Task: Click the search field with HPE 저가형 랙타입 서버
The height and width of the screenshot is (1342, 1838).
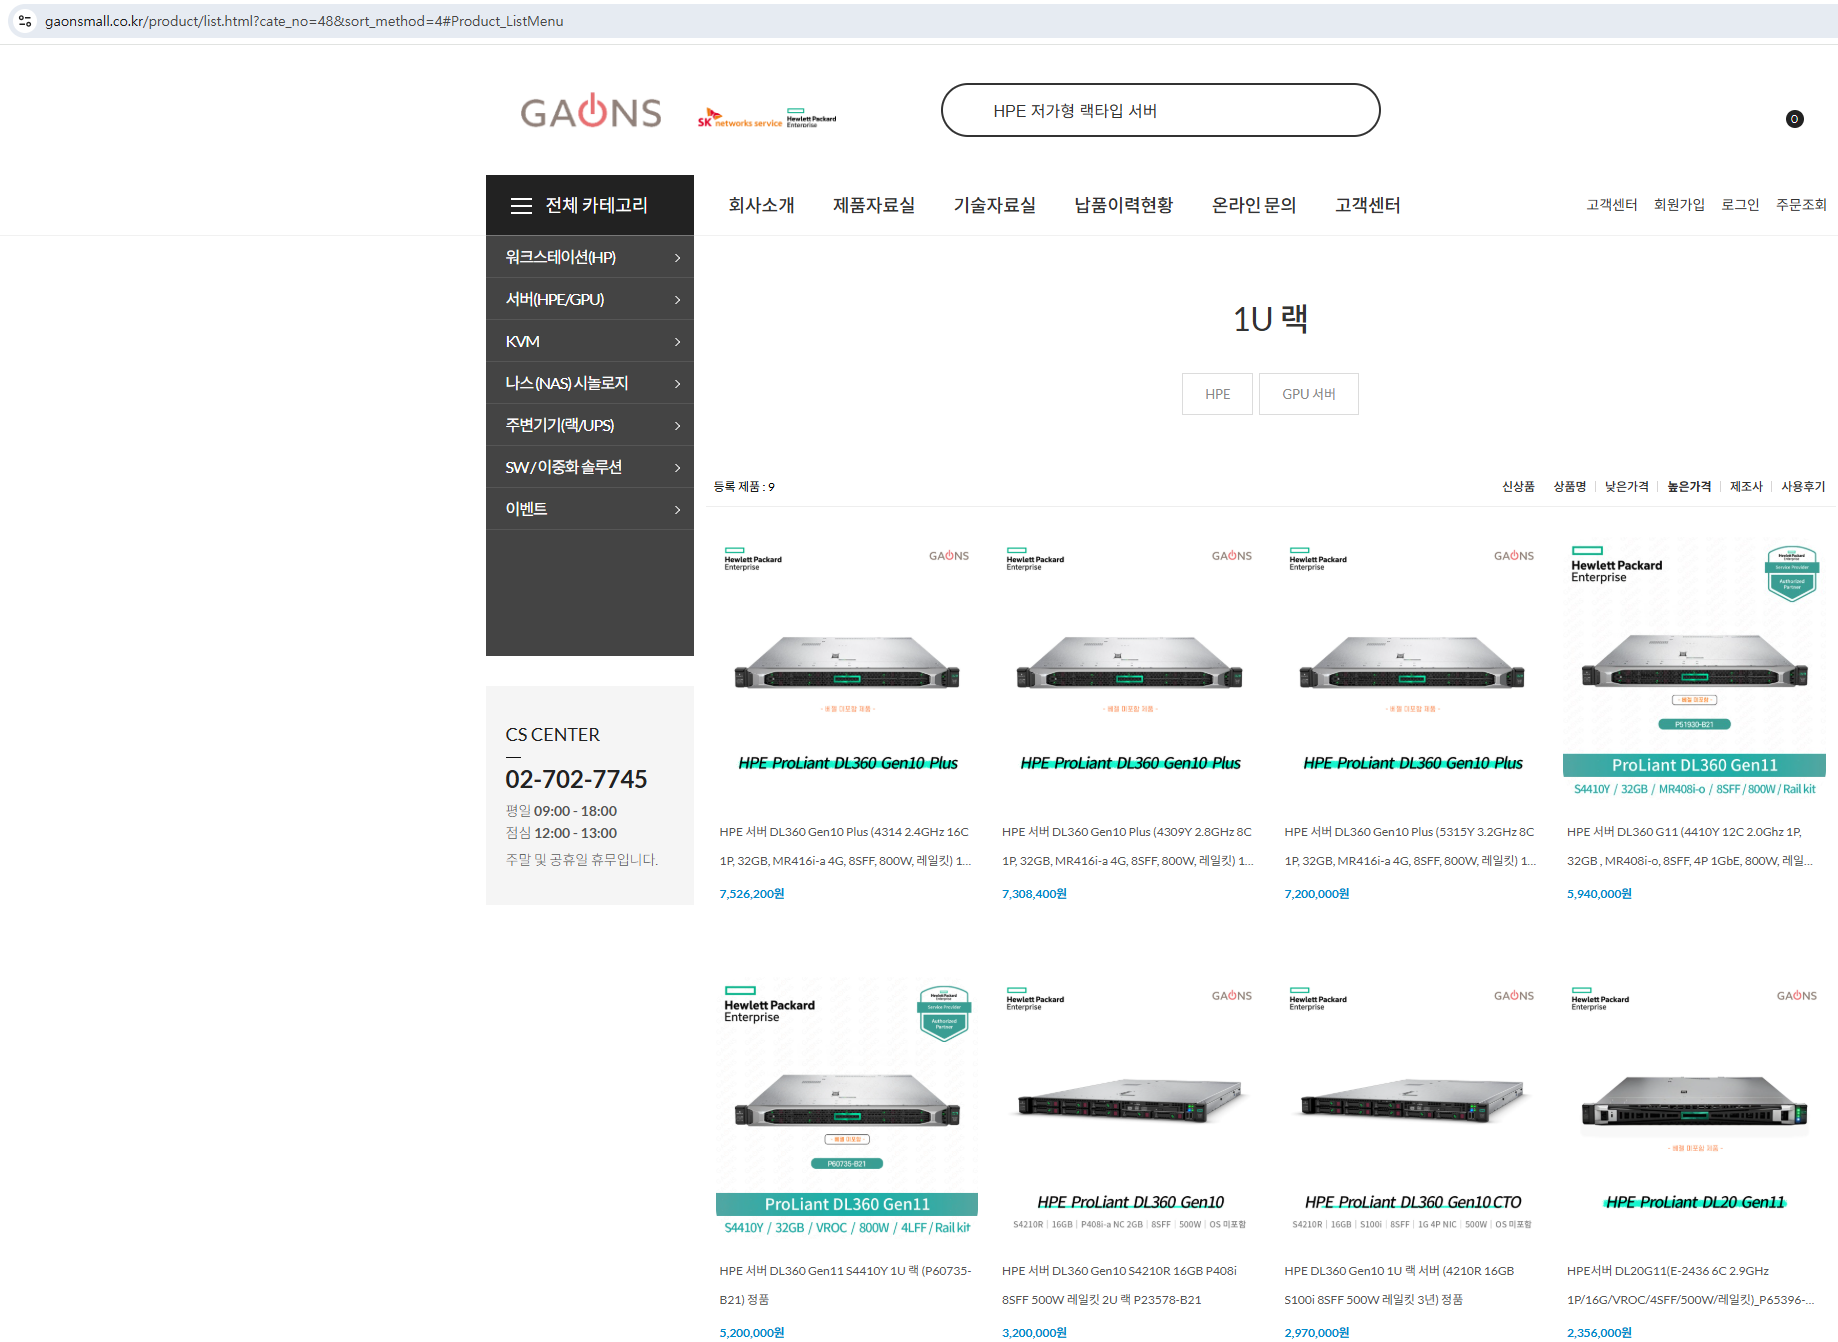Action: point(1160,110)
